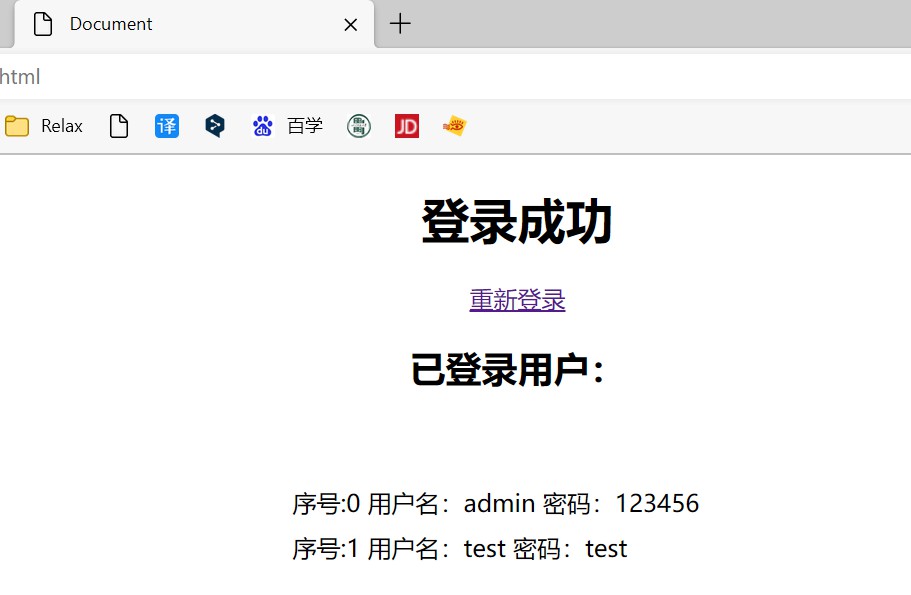Click the page icon on the Document tab

coord(43,24)
